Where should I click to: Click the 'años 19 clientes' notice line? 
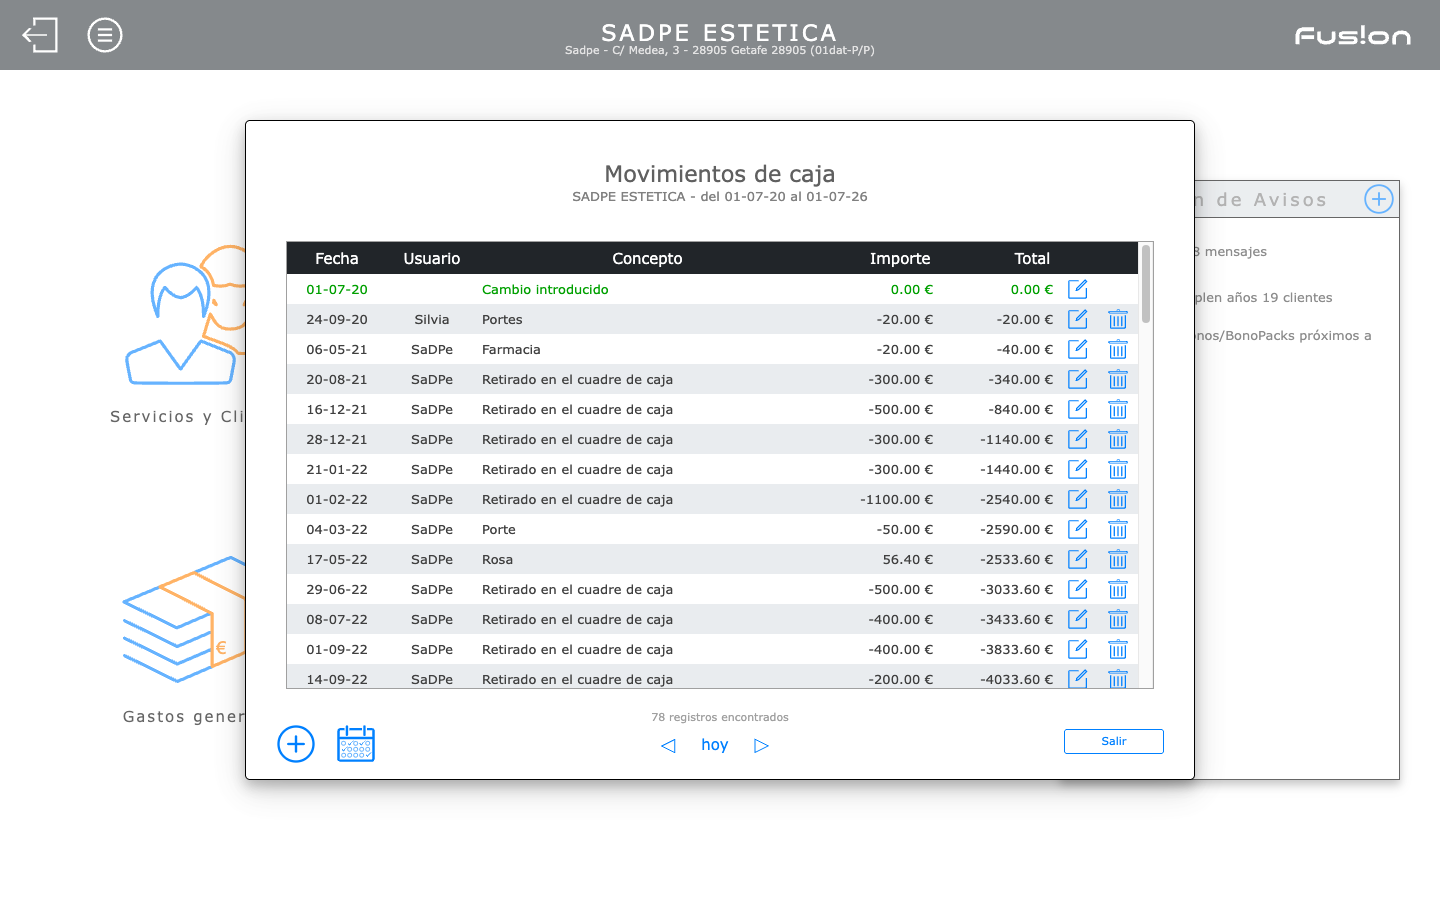[1263, 298]
